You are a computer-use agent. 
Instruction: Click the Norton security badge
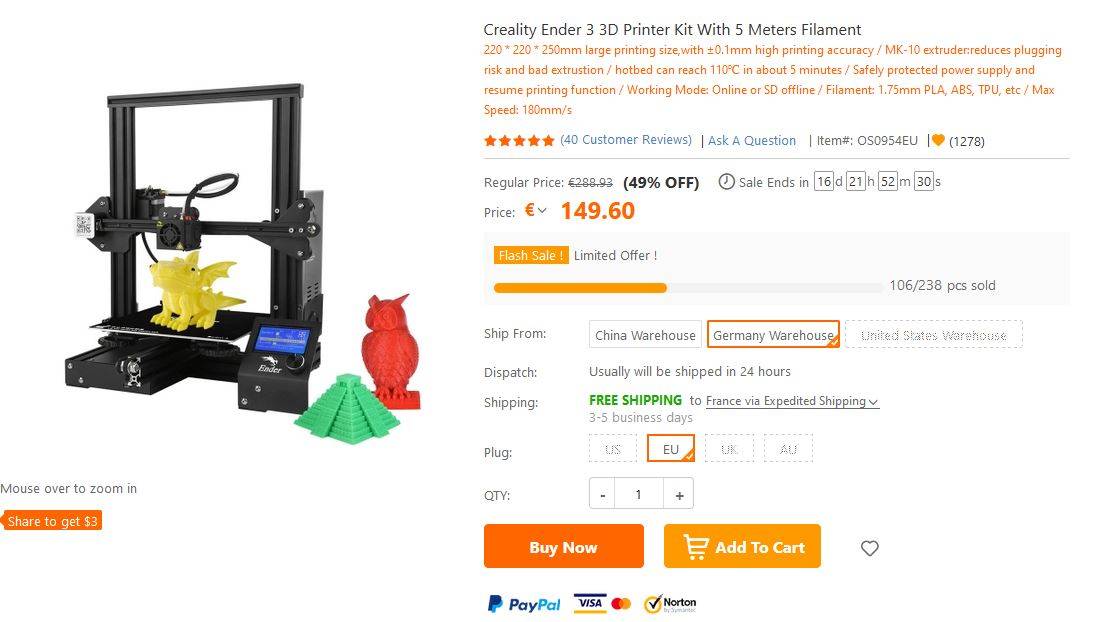pos(670,604)
